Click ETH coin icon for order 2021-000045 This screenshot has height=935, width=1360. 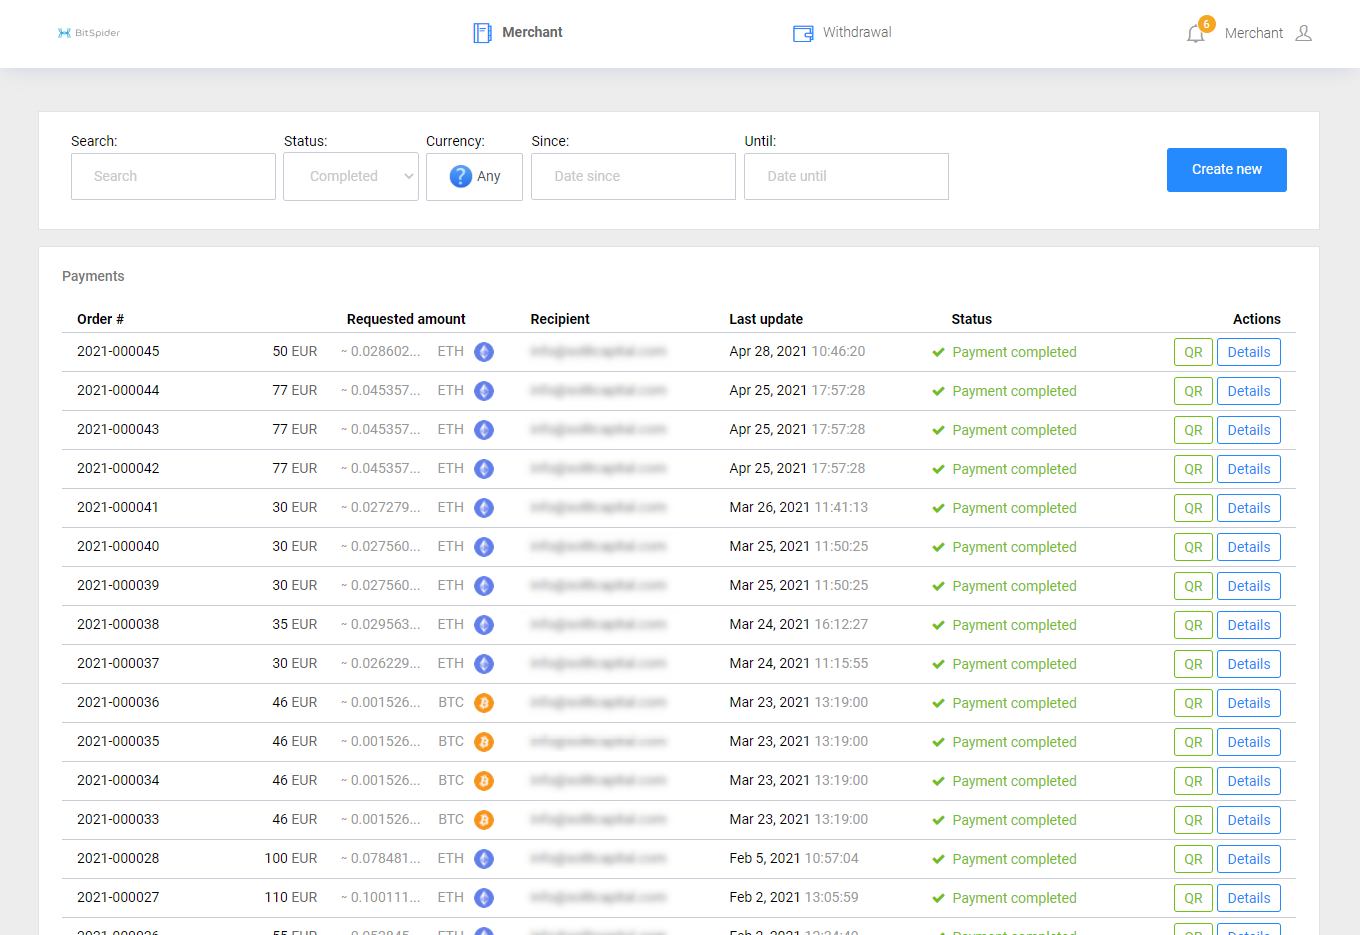tap(484, 352)
